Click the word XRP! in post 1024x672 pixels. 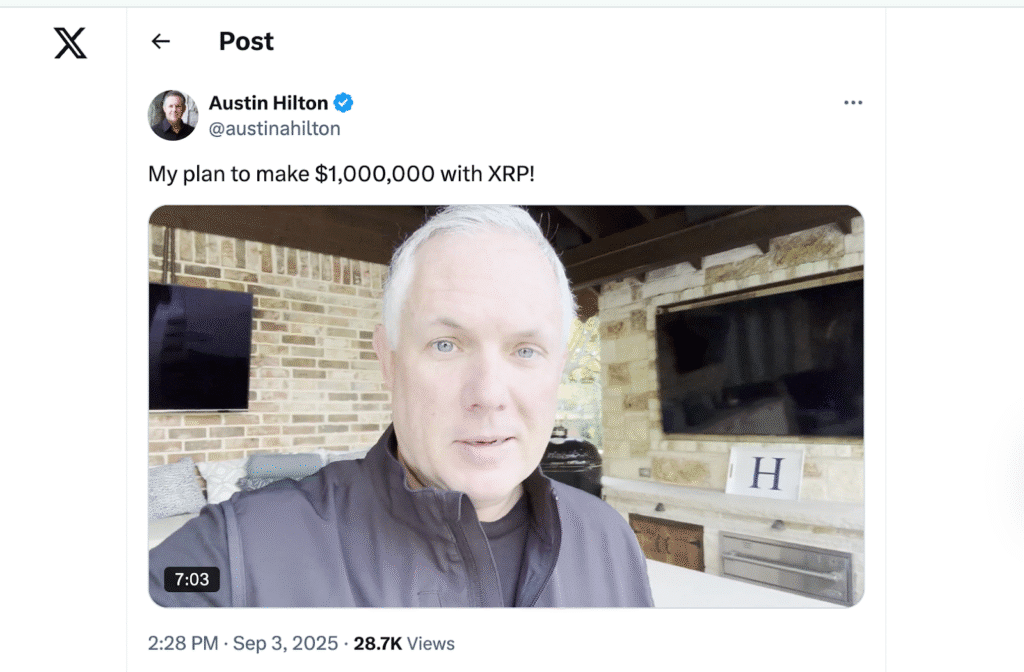click(x=511, y=174)
